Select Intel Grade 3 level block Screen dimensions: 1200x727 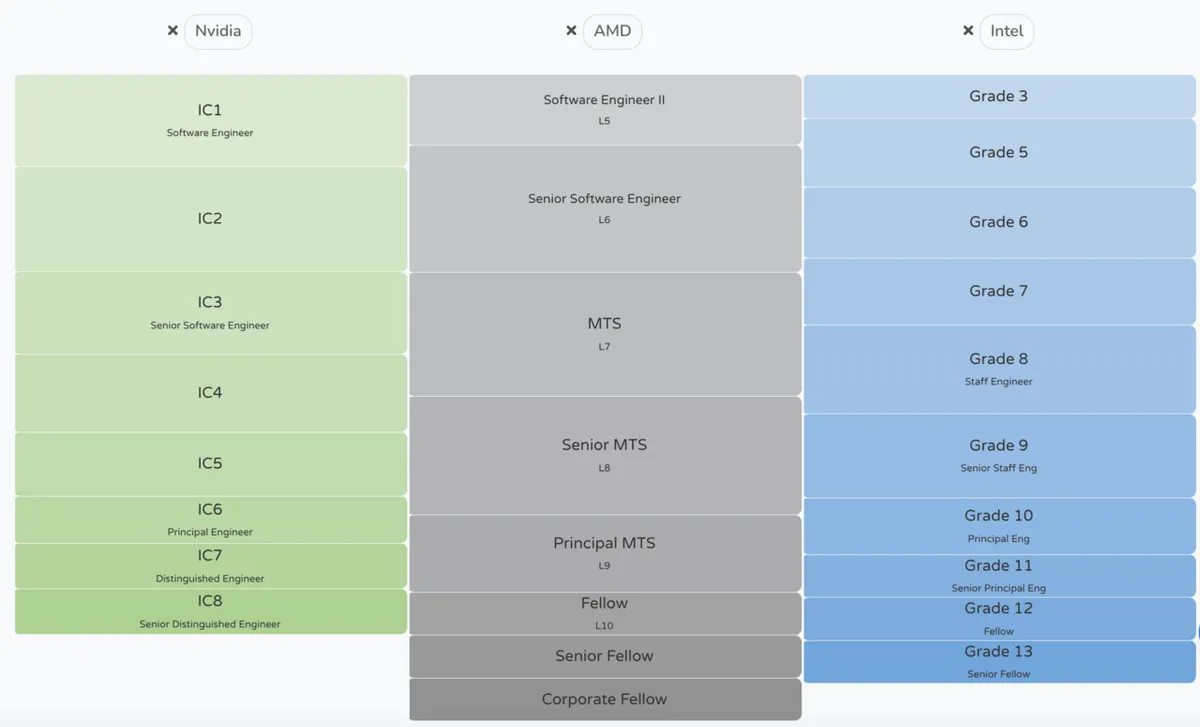click(x=998, y=96)
